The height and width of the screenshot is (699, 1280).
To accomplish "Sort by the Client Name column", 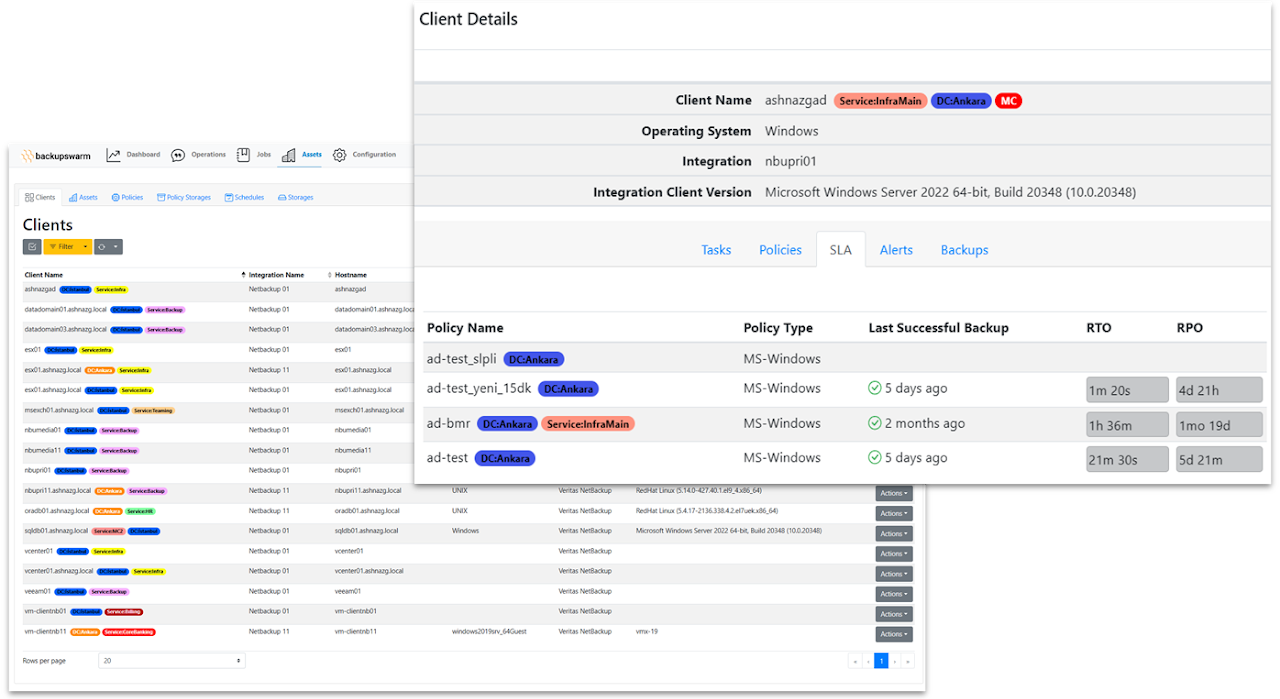I will click(43, 275).
